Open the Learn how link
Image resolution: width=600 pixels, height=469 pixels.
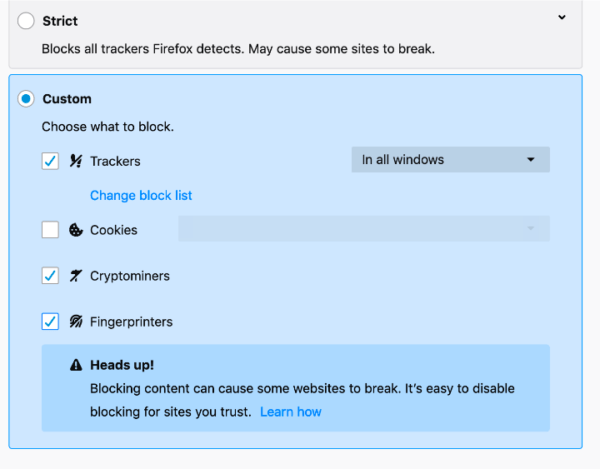290,412
